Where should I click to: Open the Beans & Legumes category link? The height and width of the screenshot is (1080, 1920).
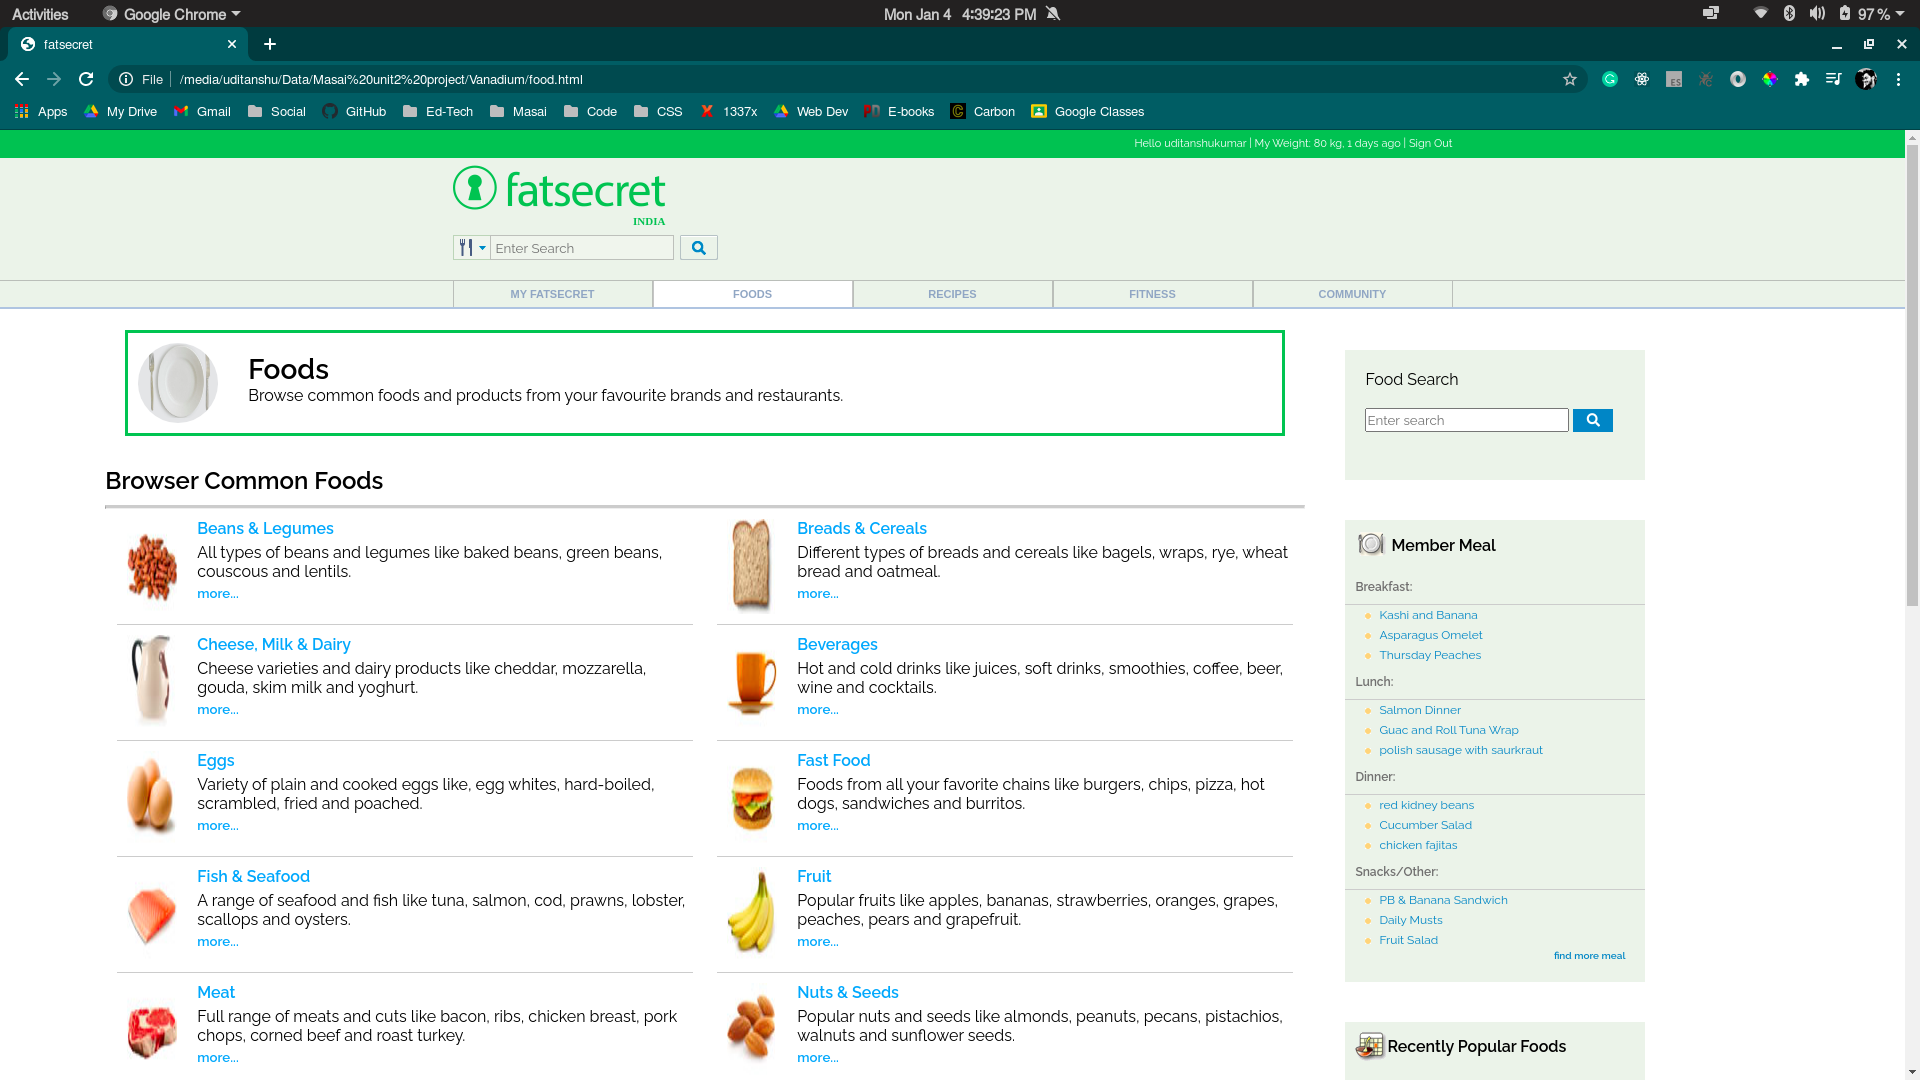click(x=265, y=529)
